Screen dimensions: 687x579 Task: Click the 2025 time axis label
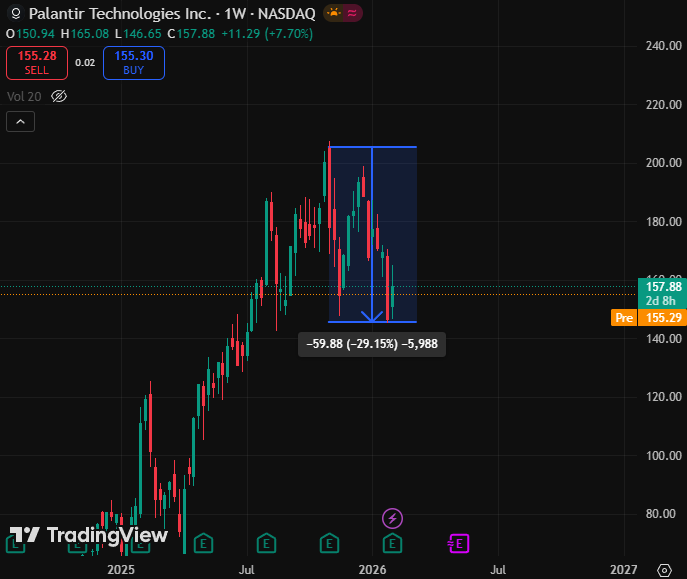(121, 570)
